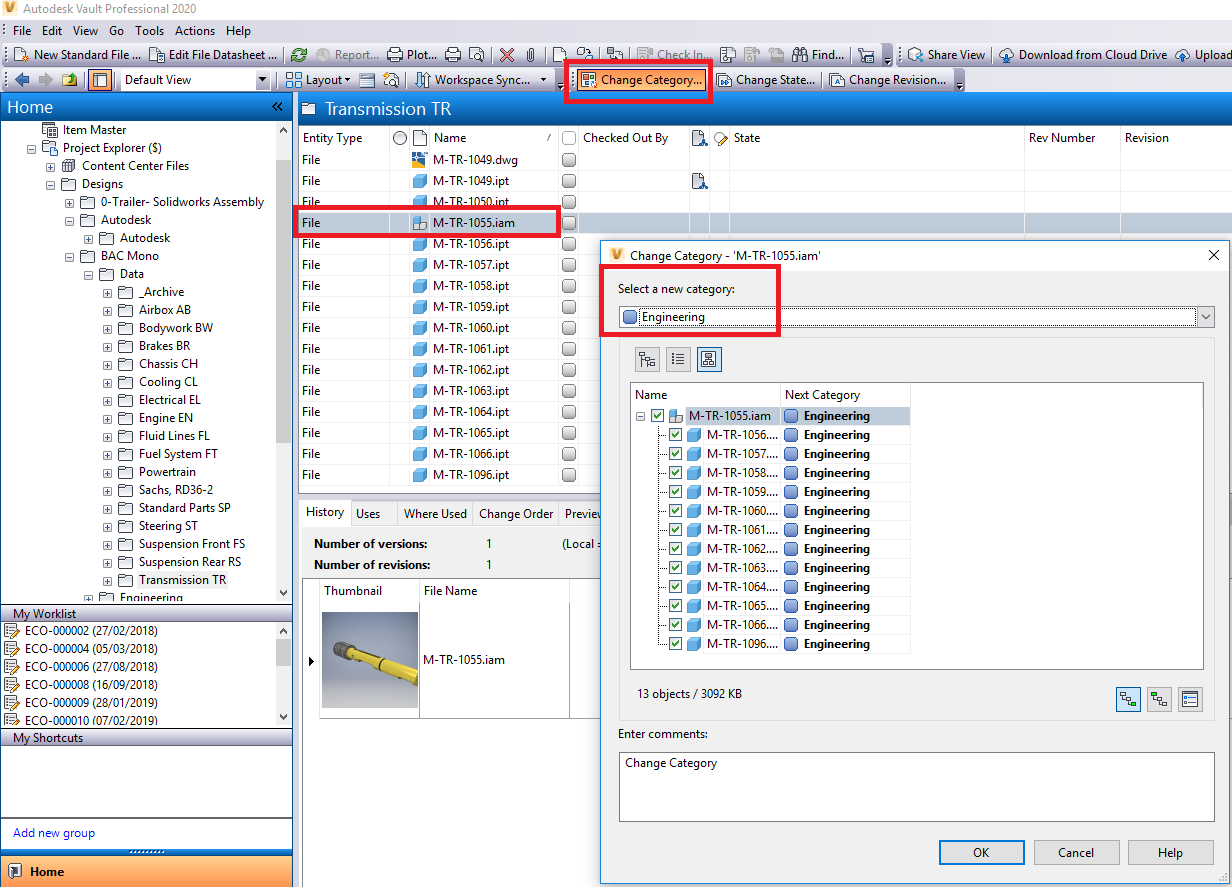The width and height of the screenshot is (1232, 887).
Task: Open the Default View dropdown
Action: point(263,80)
